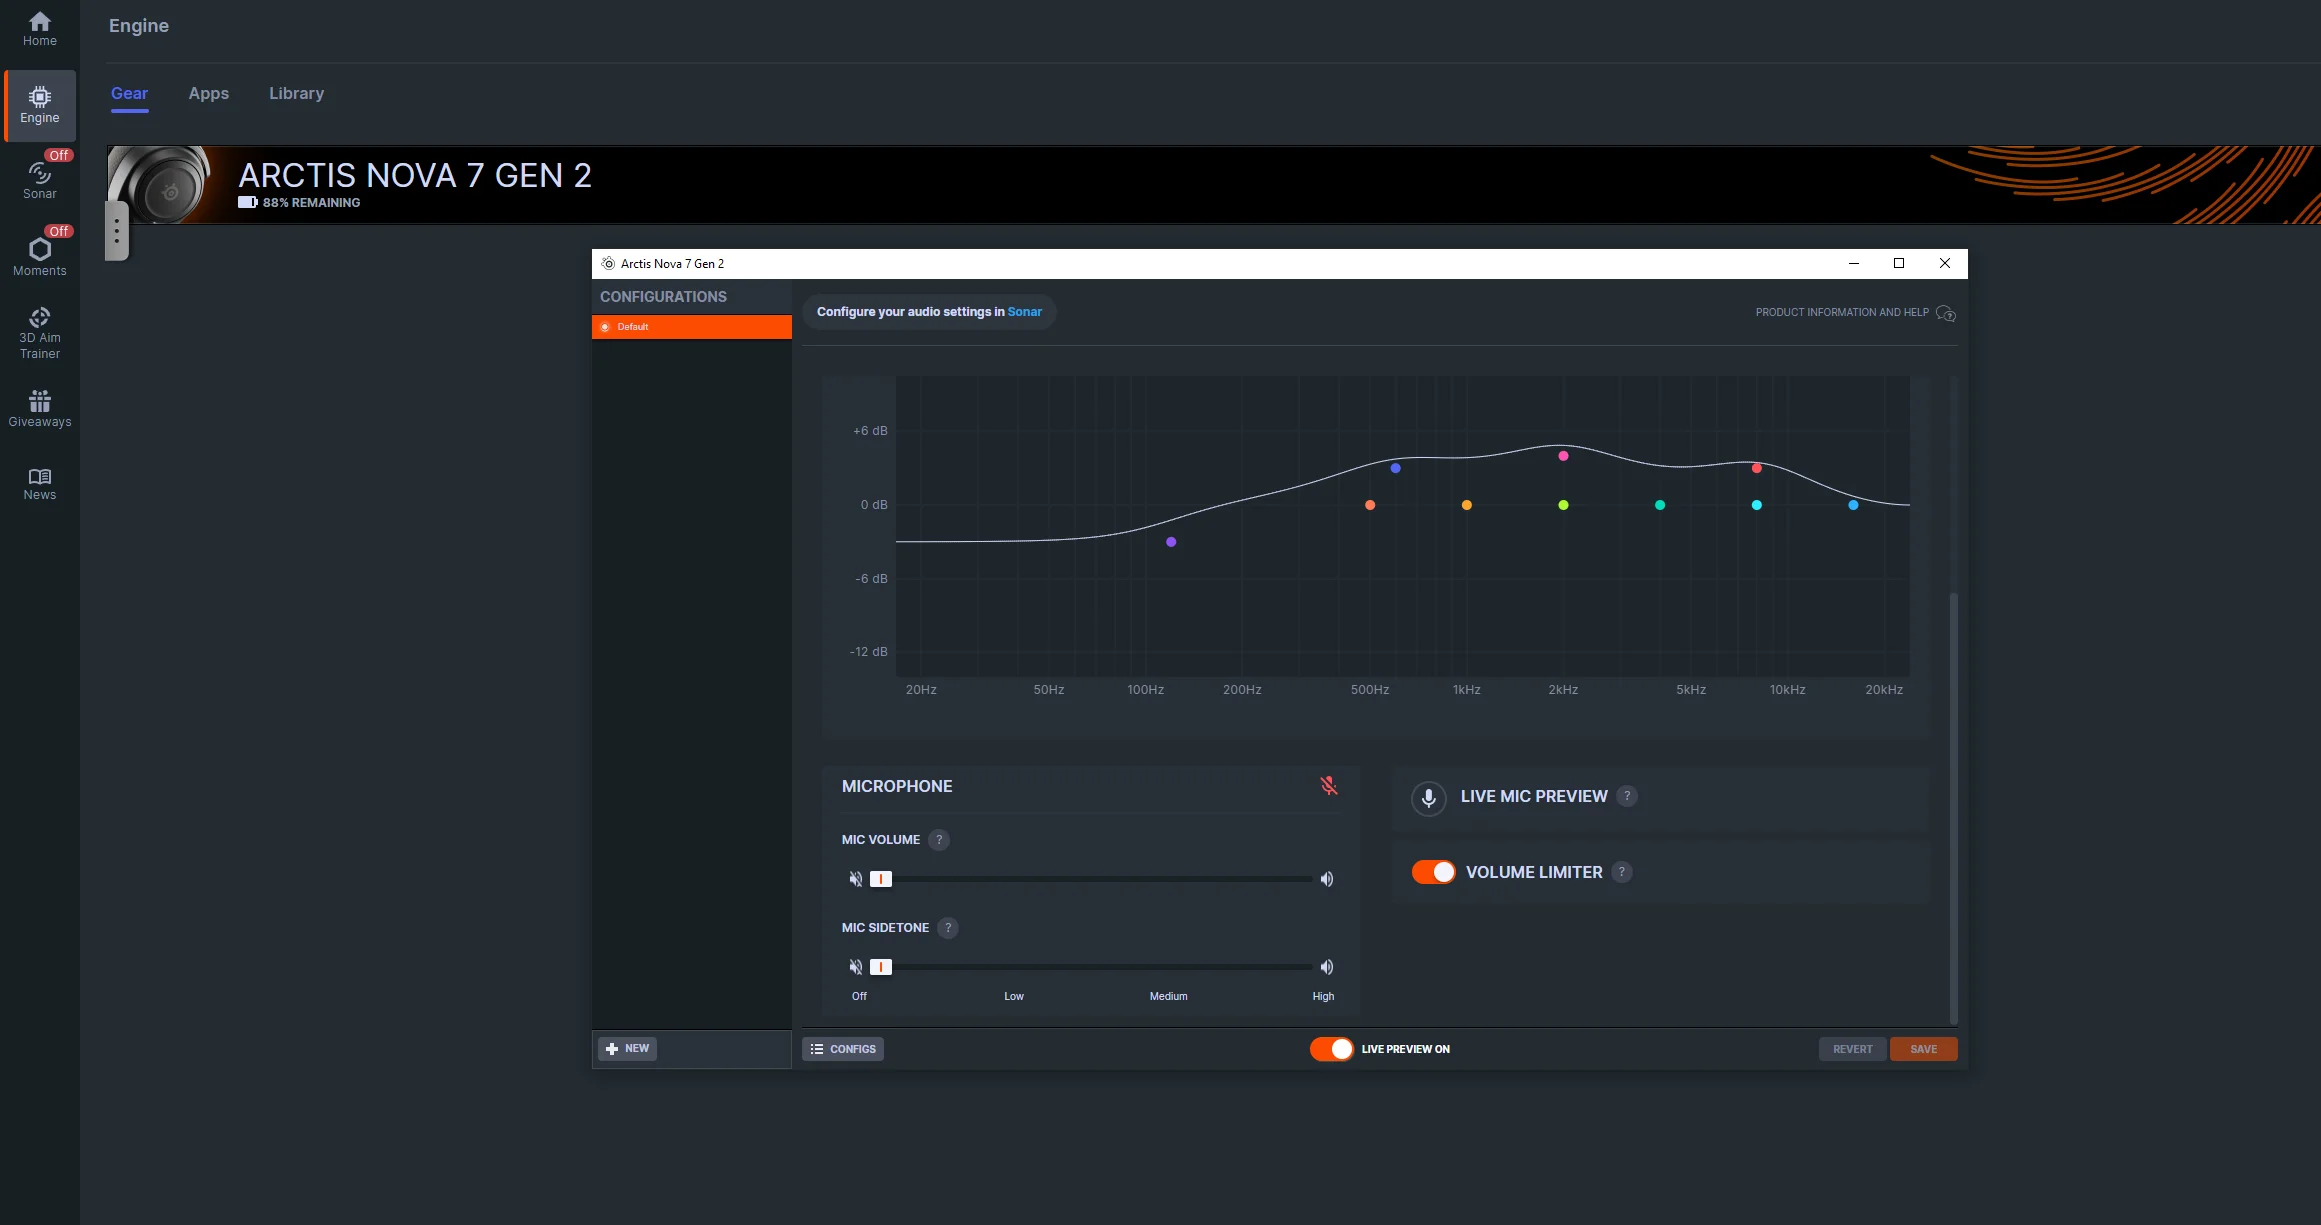The width and height of the screenshot is (2321, 1225).
Task: Turn off the Live Preview On toggle
Action: [1331, 1049]
